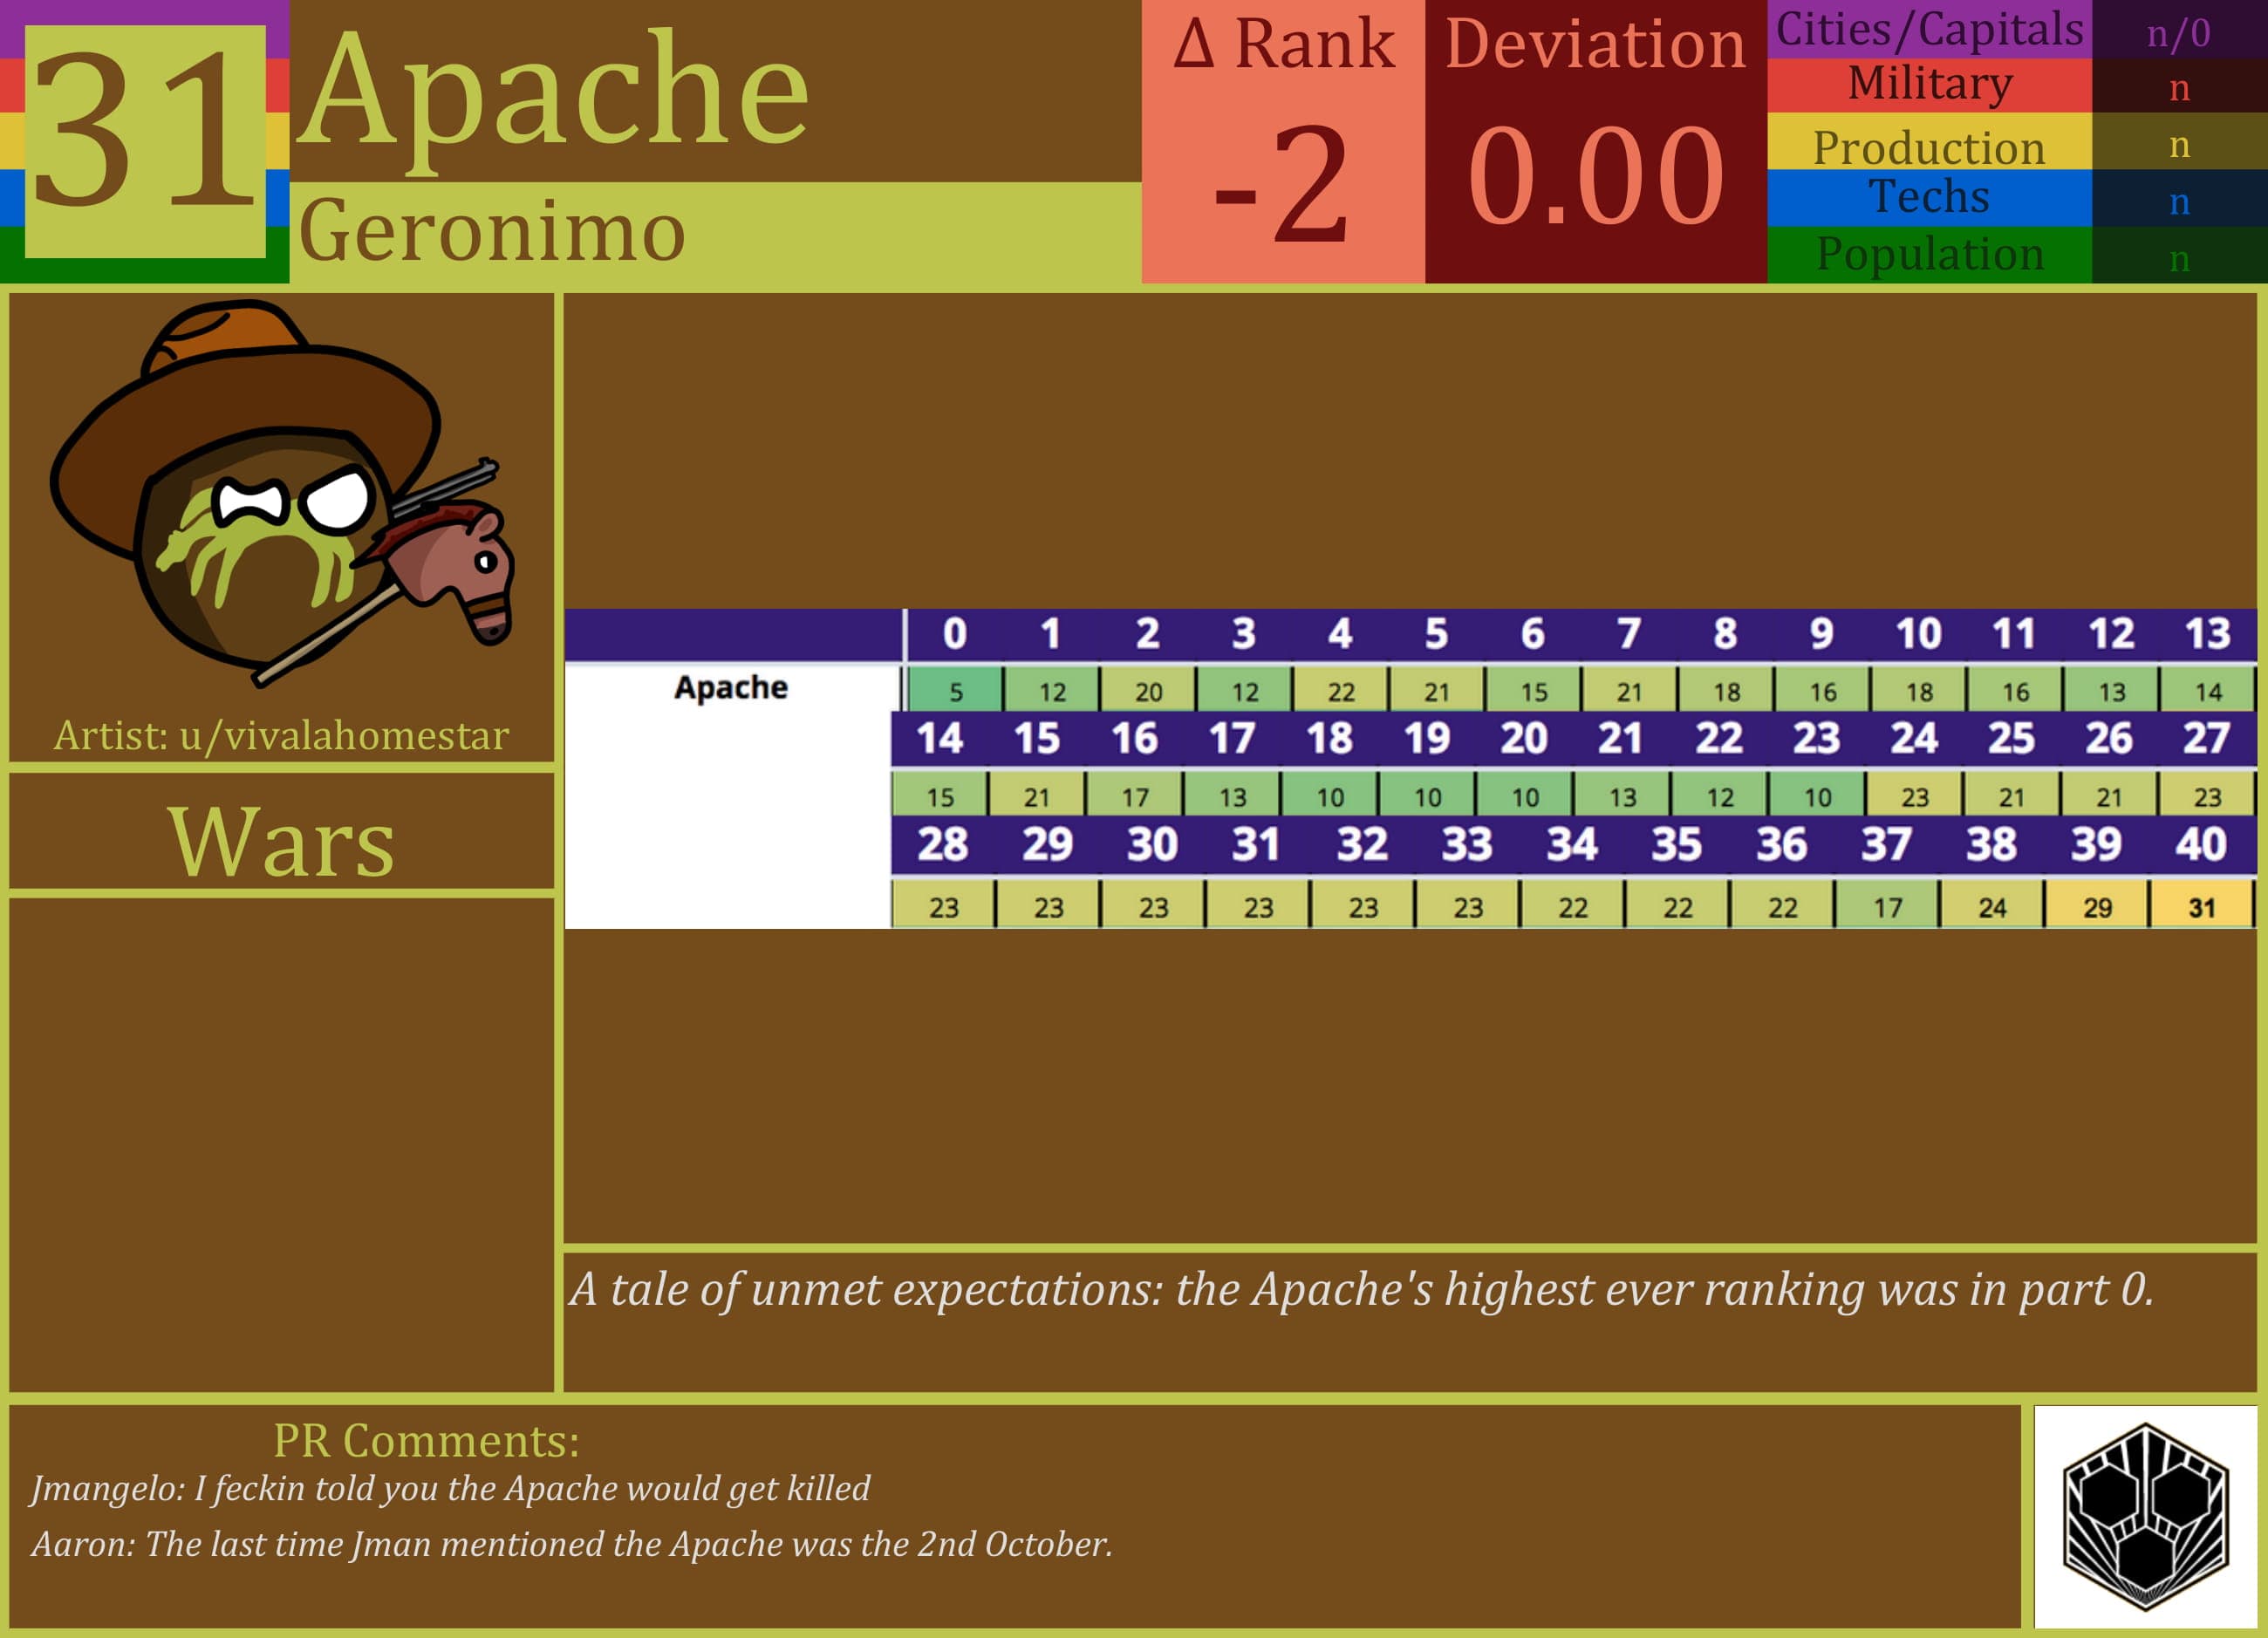Screen dimensions: 2268x1638
Task: Click the green Population stat label
Action: click(x=1929, y=254)
